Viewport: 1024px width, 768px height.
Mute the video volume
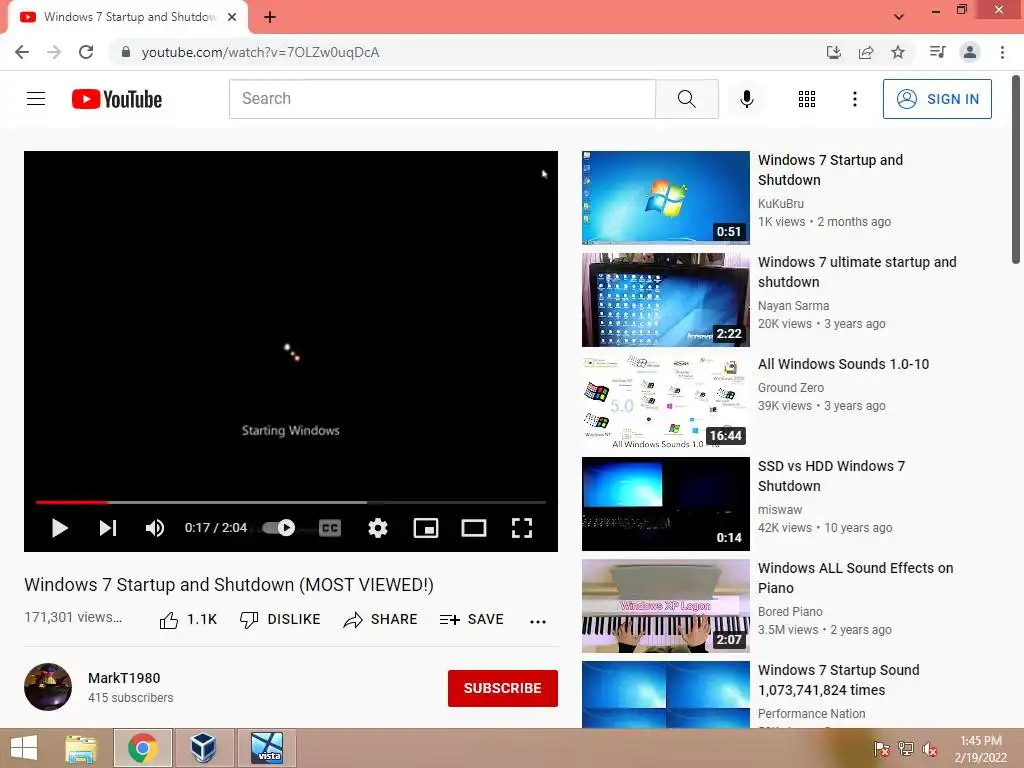[155, 528]
